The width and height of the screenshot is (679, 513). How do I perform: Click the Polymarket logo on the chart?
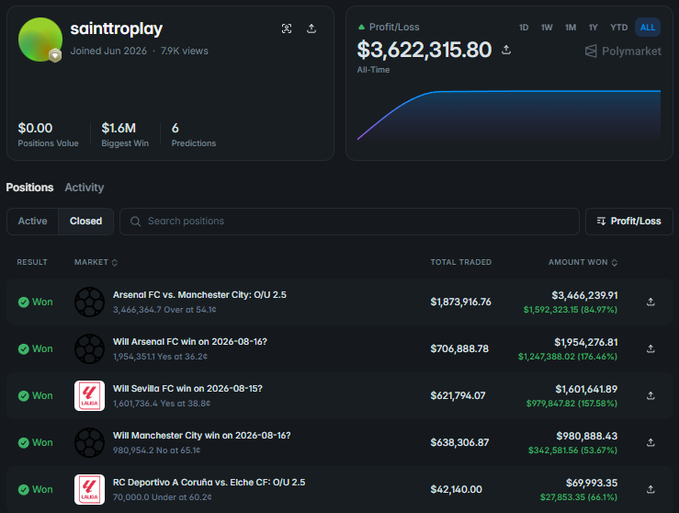(x=623, y=51)
